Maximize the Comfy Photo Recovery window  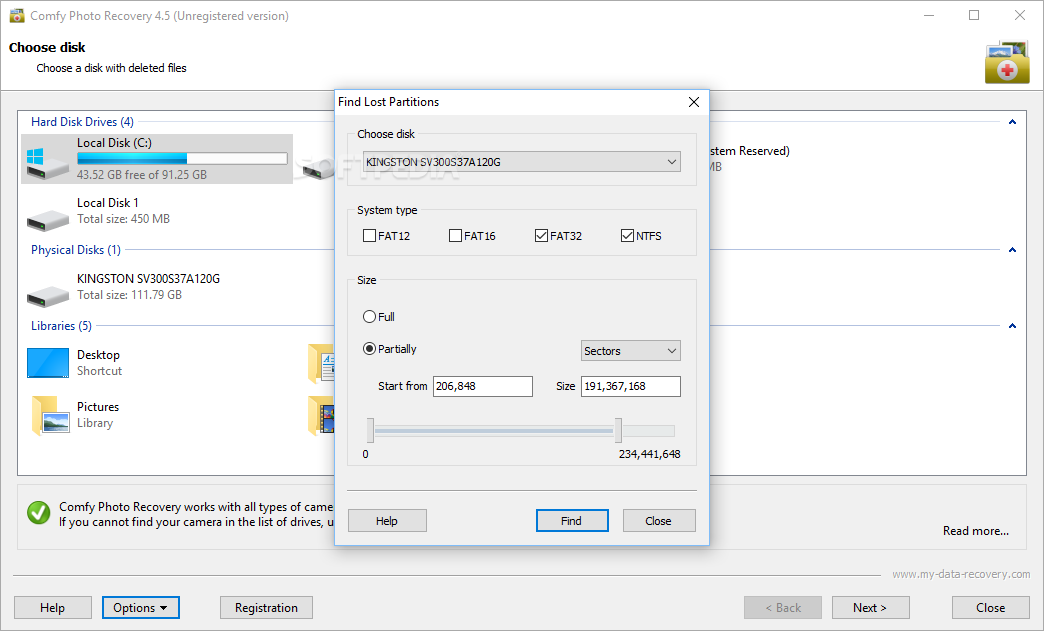[x=974, y=15]
